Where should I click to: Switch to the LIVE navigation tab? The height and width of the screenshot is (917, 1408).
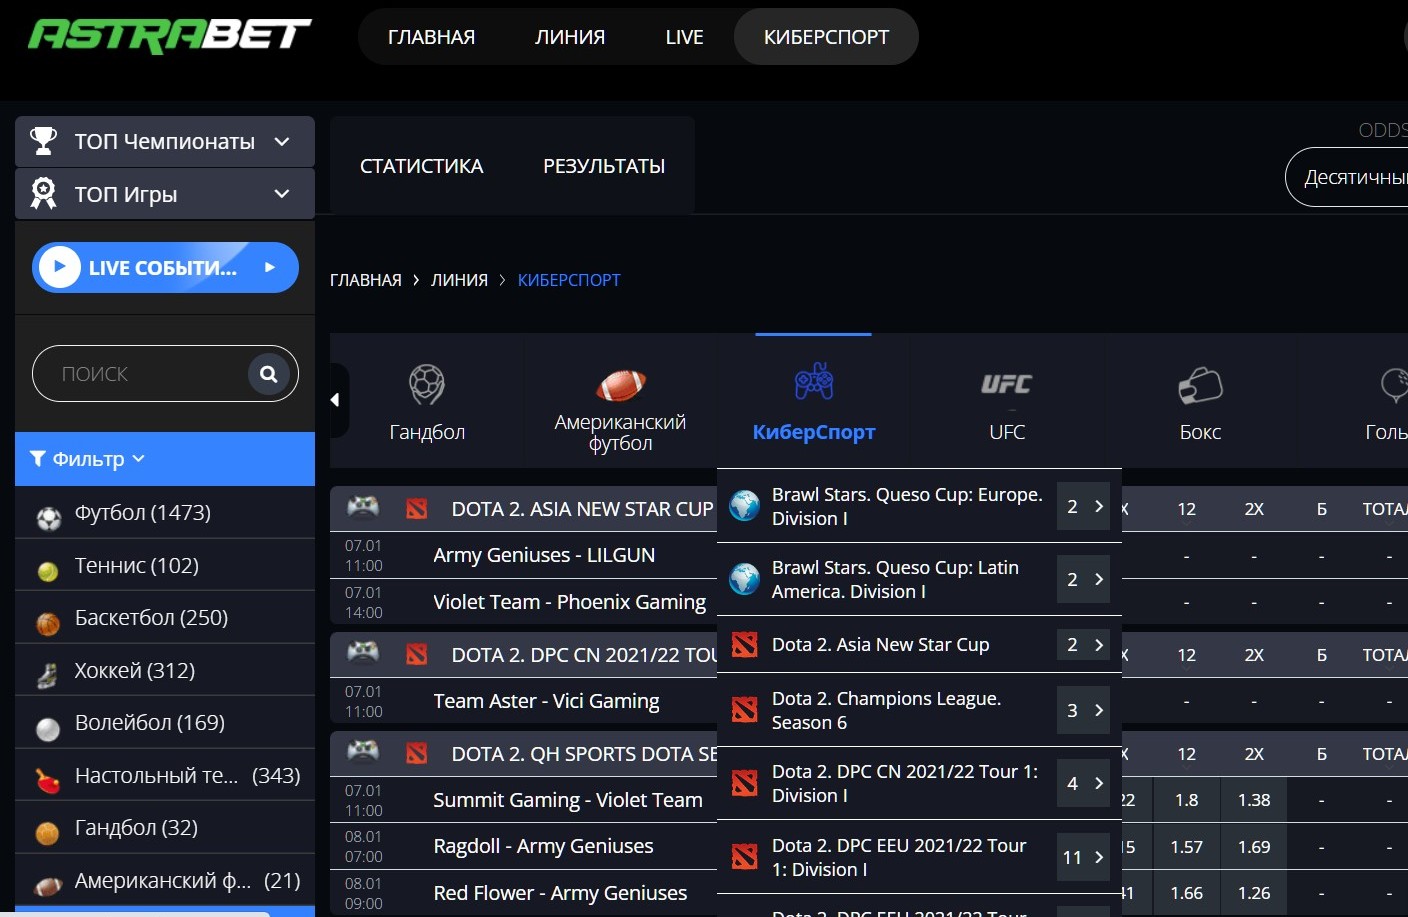(x=684, y=37)
